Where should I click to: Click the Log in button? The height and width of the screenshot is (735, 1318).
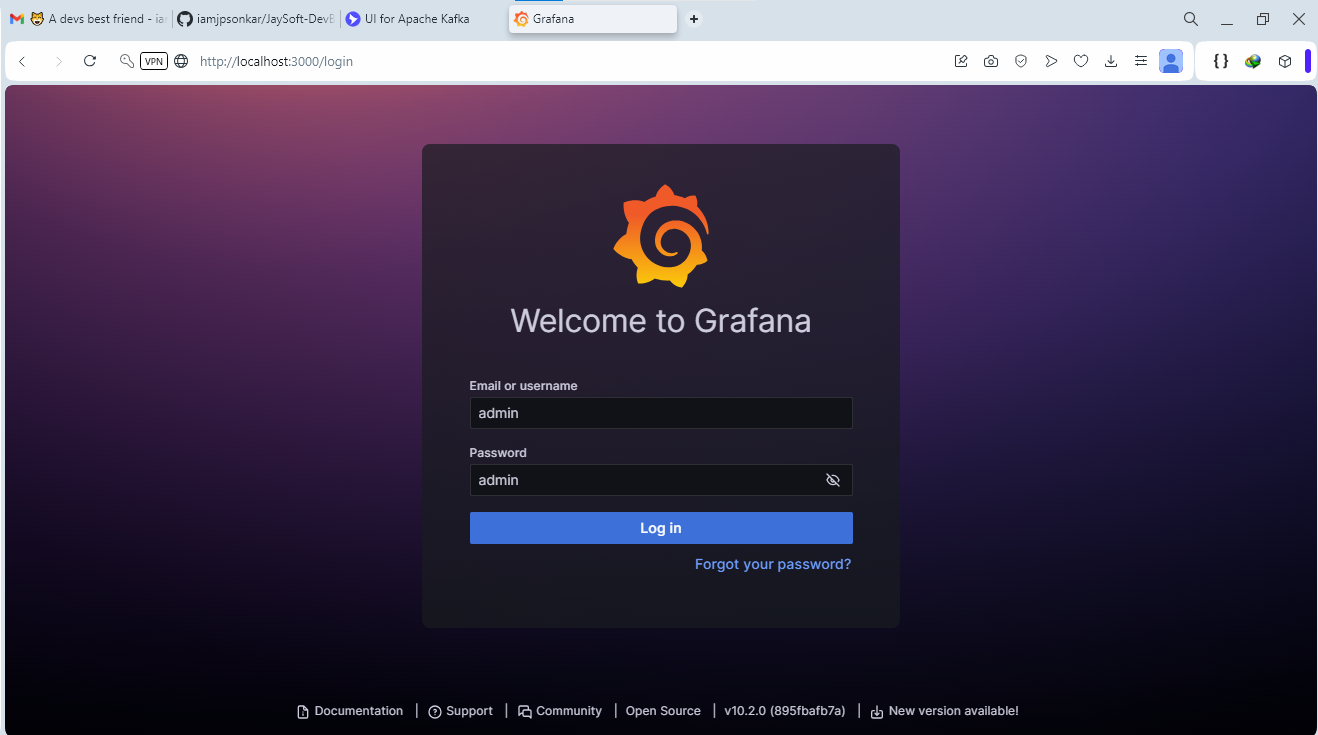pyautogui.click(x=661, y=528)
